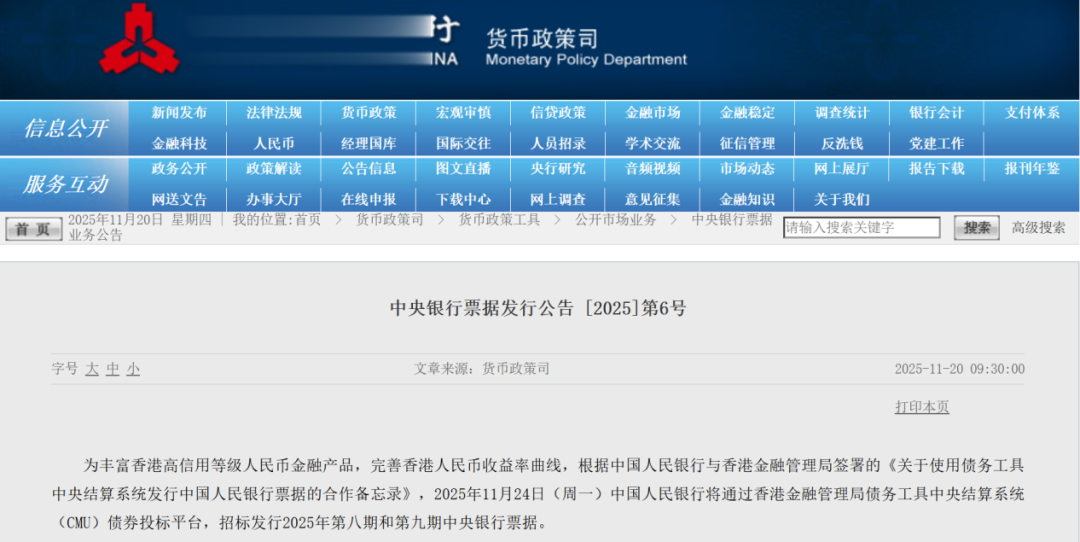Open the 金融科技 menu item

pos(179,143)
